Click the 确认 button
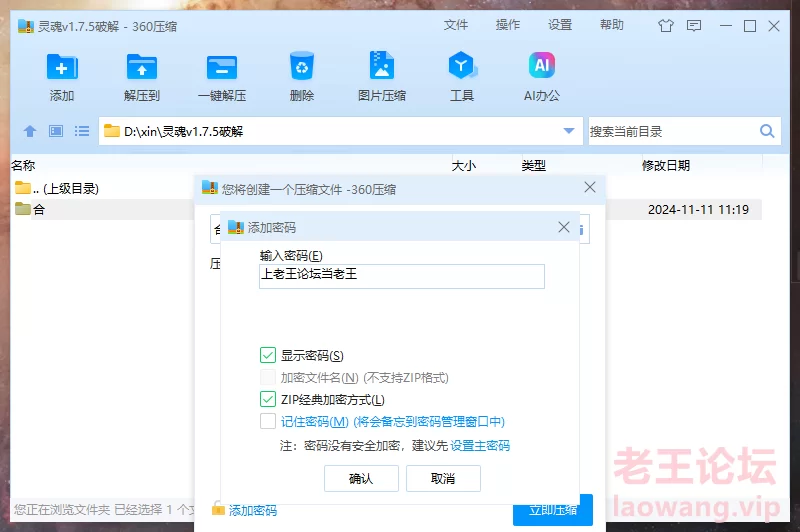 [361, 478]
